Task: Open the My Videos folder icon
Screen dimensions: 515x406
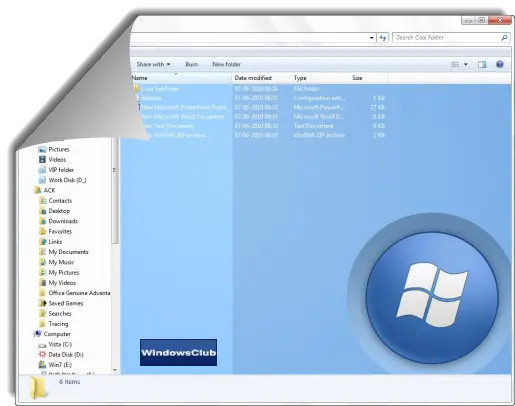Action: tap(43, 283)
